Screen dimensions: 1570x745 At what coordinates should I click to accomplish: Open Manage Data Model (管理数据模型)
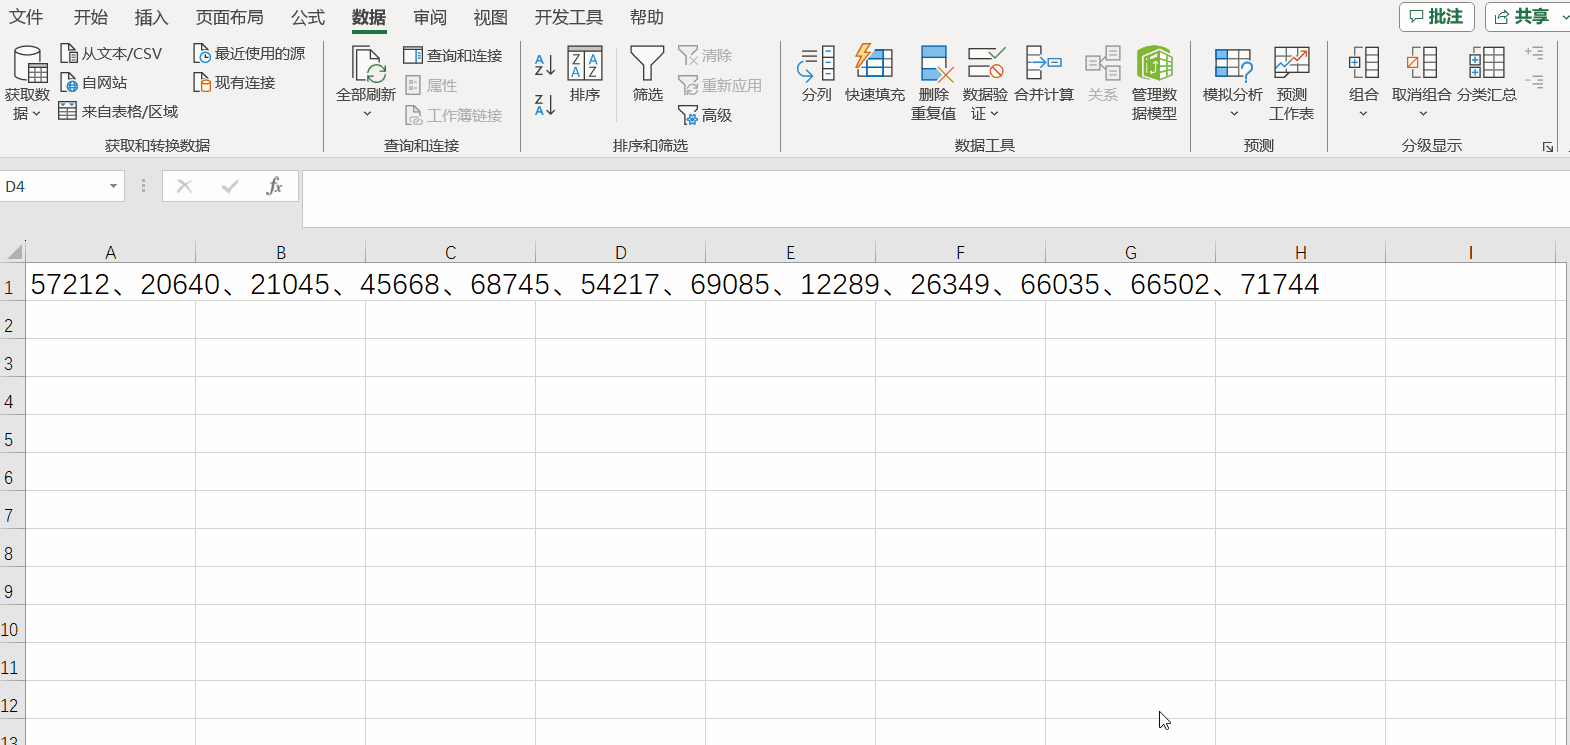pos(1154,83)
